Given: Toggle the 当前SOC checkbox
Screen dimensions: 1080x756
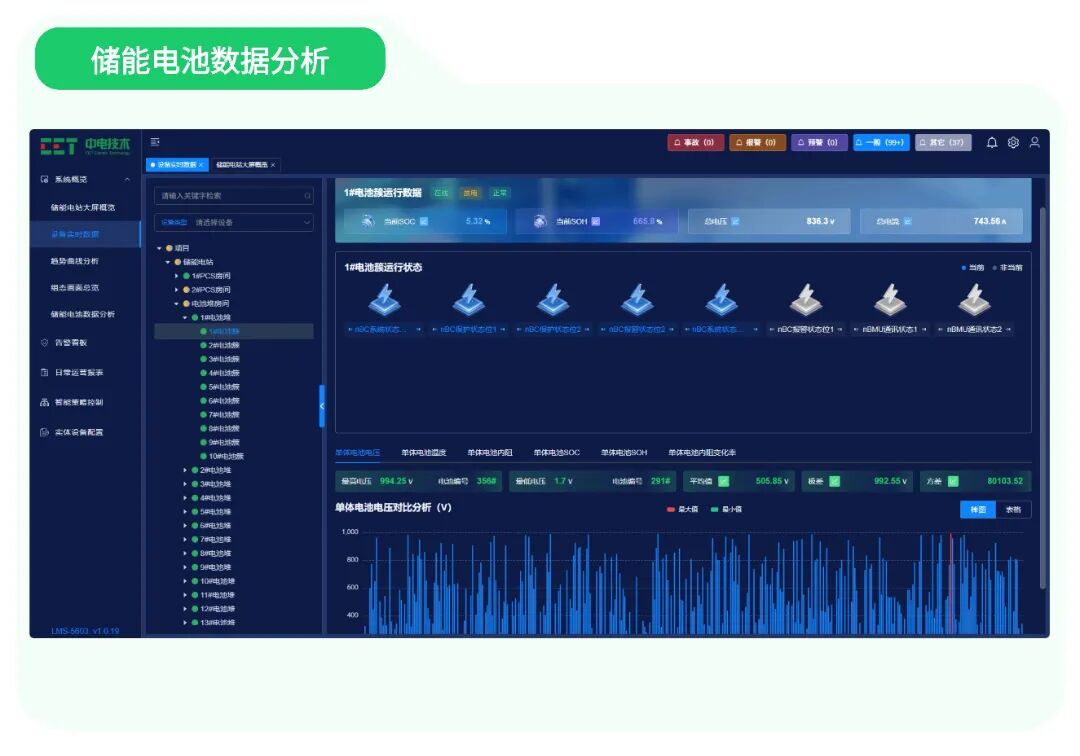Looking at the screenshot, I should click(421, 219).
